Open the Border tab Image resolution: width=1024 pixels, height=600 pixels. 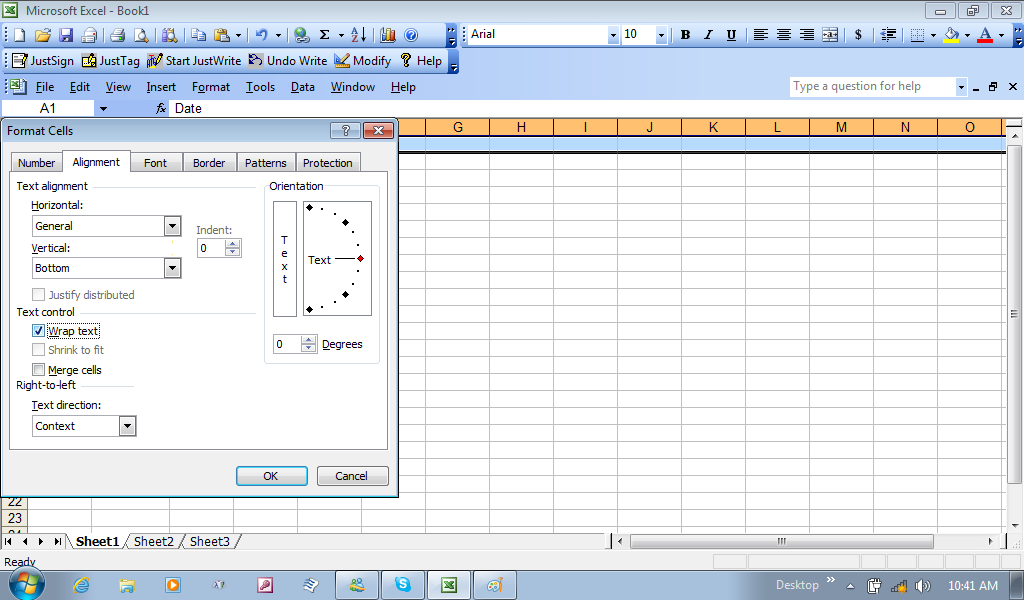pyautogui.click(x=209, y=163)
